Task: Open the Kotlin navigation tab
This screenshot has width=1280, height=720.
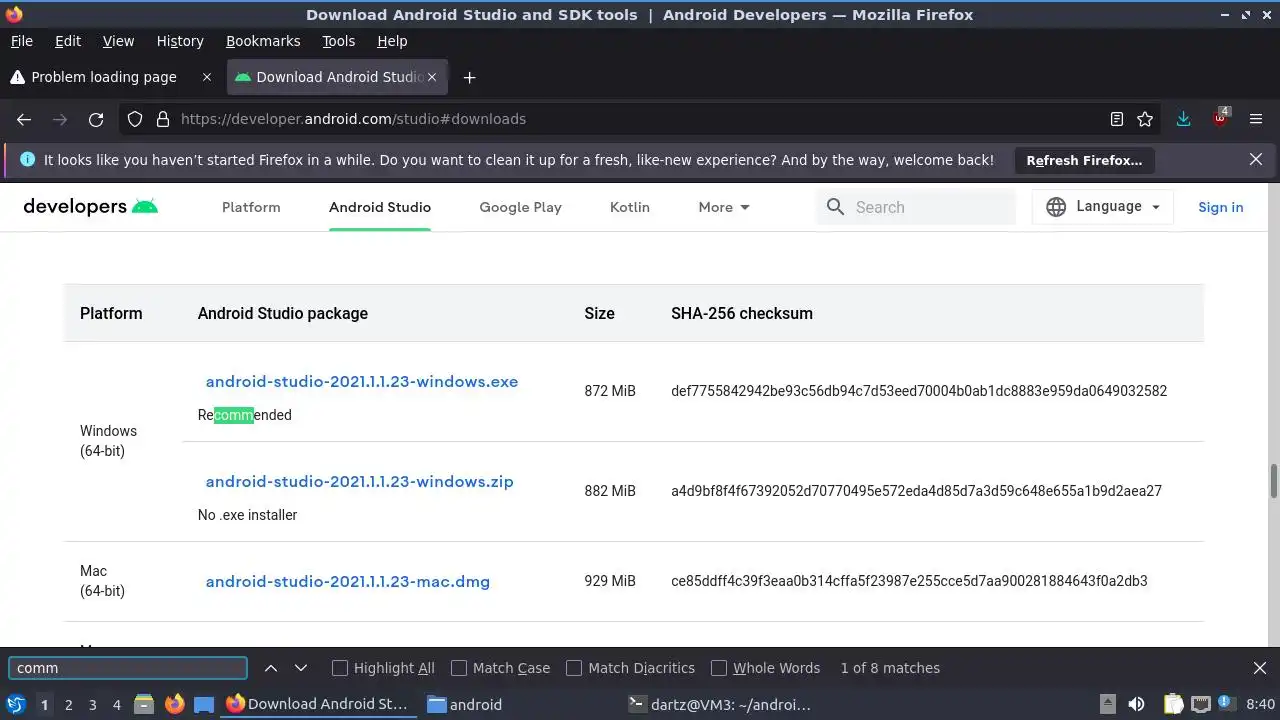Action: pyautogui.click(x=630, y=207)
